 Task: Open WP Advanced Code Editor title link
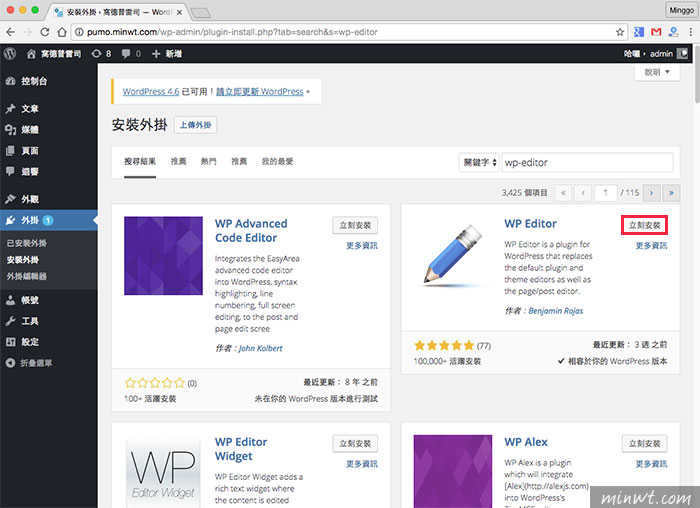tap(251, 231)
